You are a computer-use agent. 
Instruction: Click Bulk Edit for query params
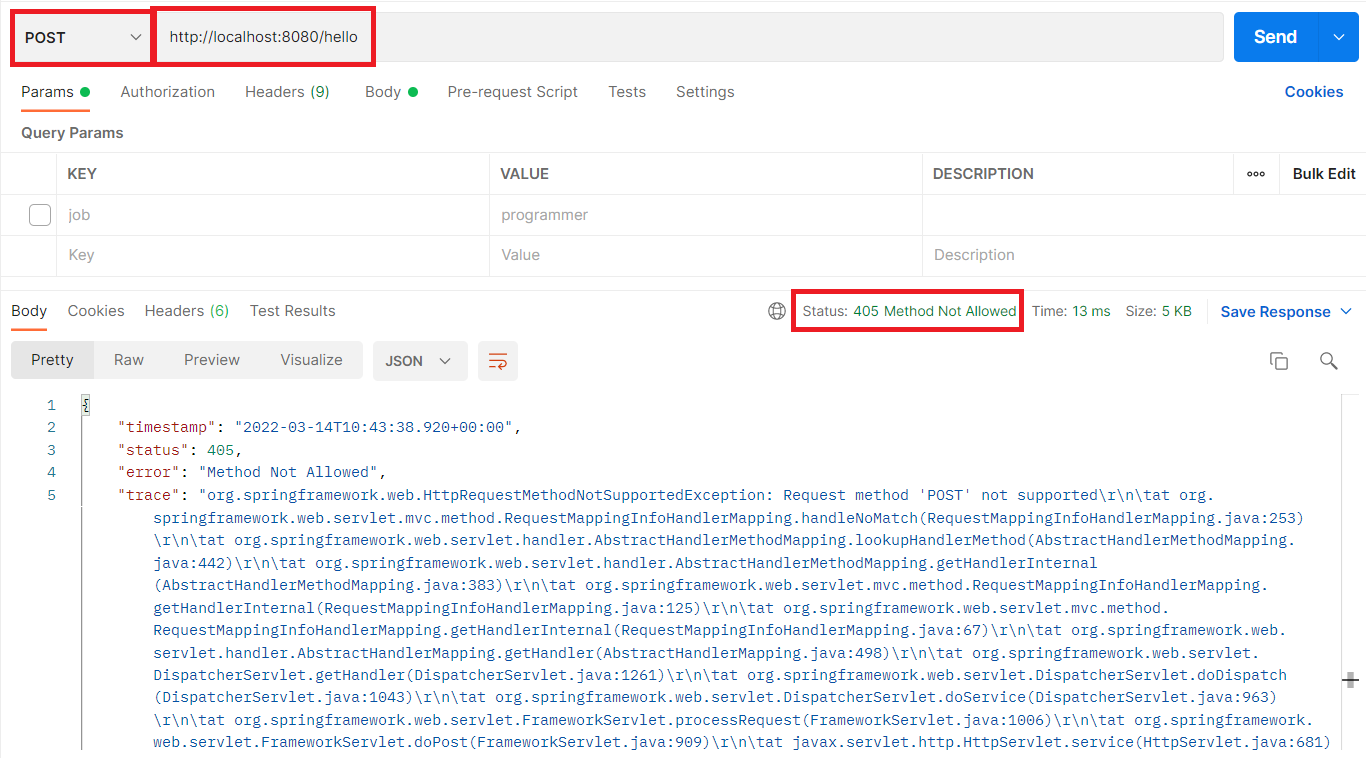coord(1324,174)
